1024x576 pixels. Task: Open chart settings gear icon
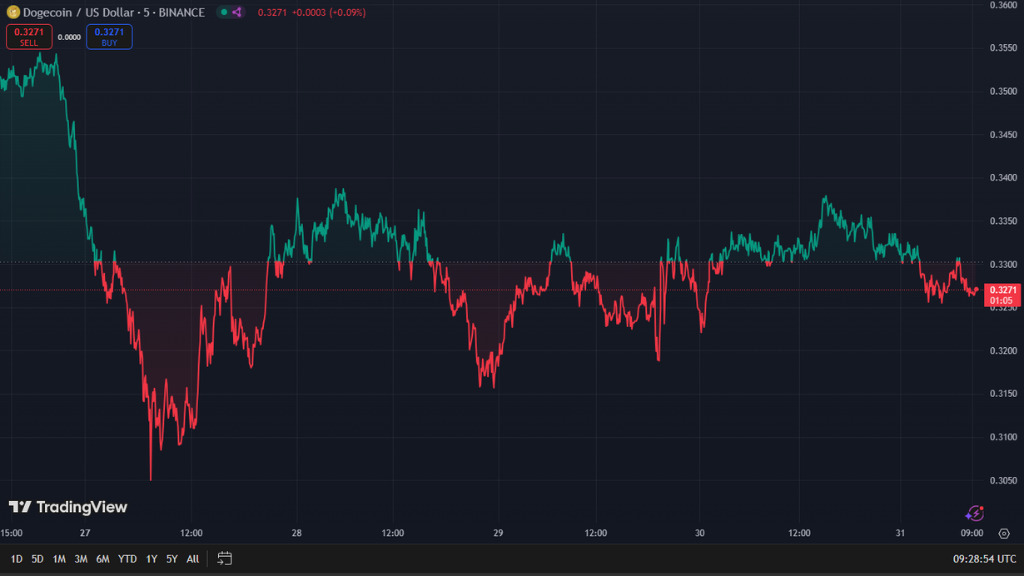point(1004,534)
